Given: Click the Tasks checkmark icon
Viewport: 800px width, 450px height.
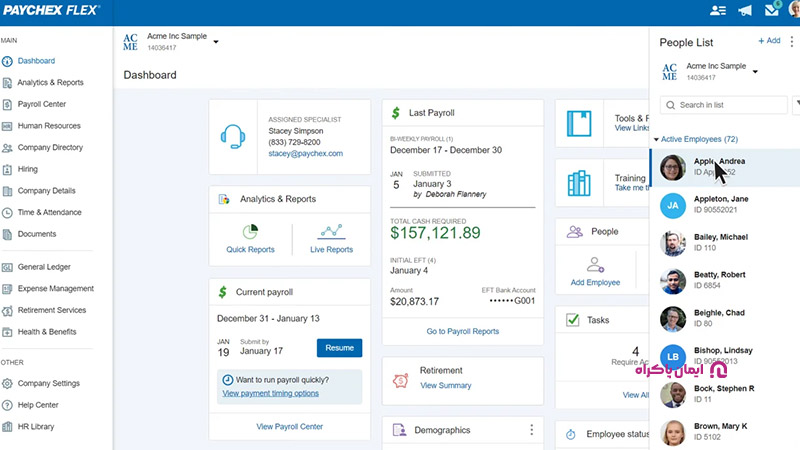Looking at the screenshot, I should (572, 320).
